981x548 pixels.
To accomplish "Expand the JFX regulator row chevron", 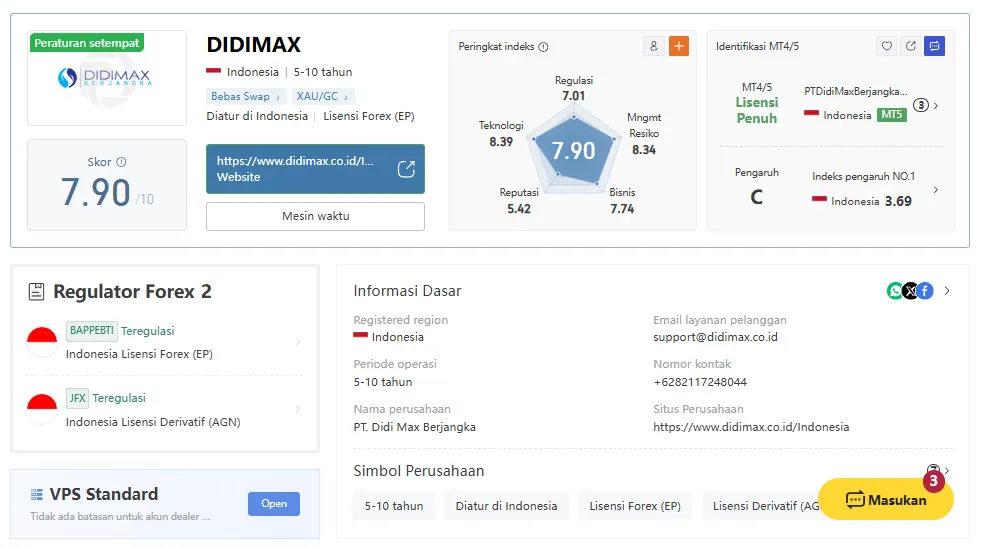I will (298, 409).
